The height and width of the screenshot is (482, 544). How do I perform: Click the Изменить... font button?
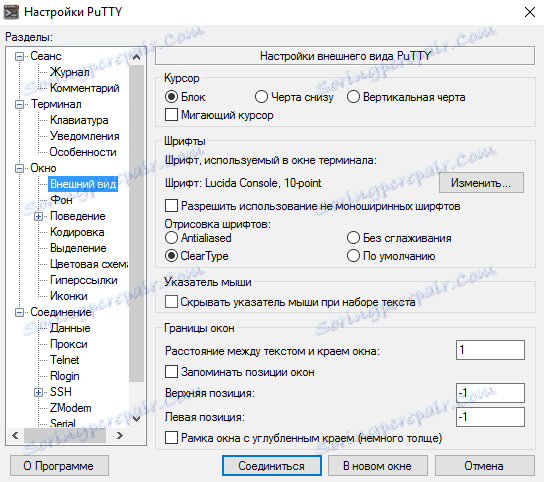coord(481,183)
